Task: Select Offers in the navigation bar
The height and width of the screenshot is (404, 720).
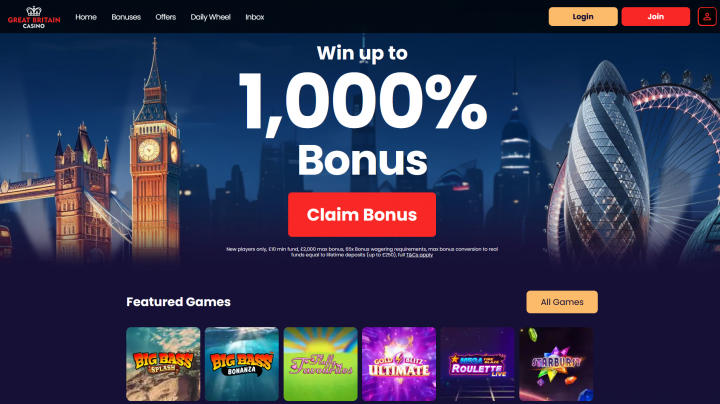Action: click(165, 17)
